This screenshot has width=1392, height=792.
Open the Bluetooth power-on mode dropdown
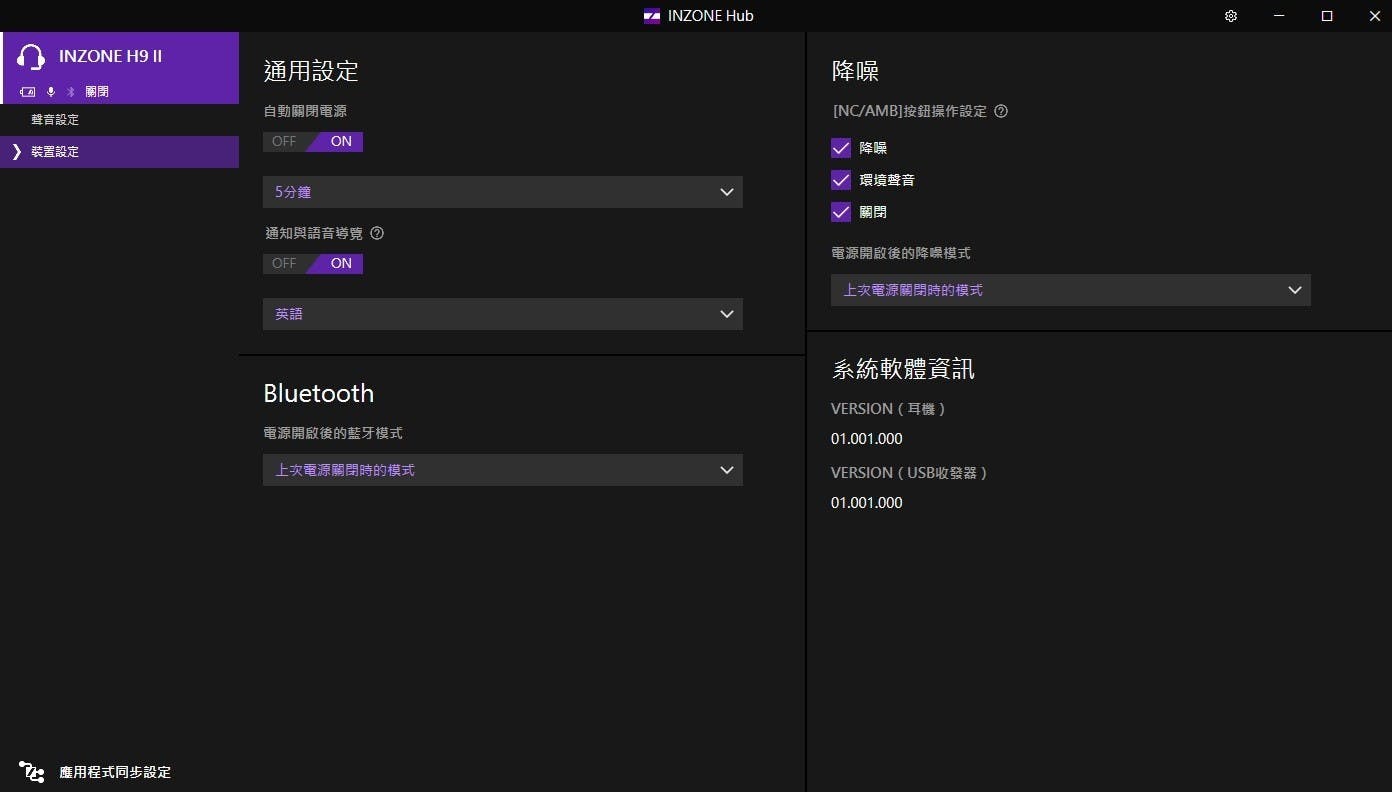point(502,470)
